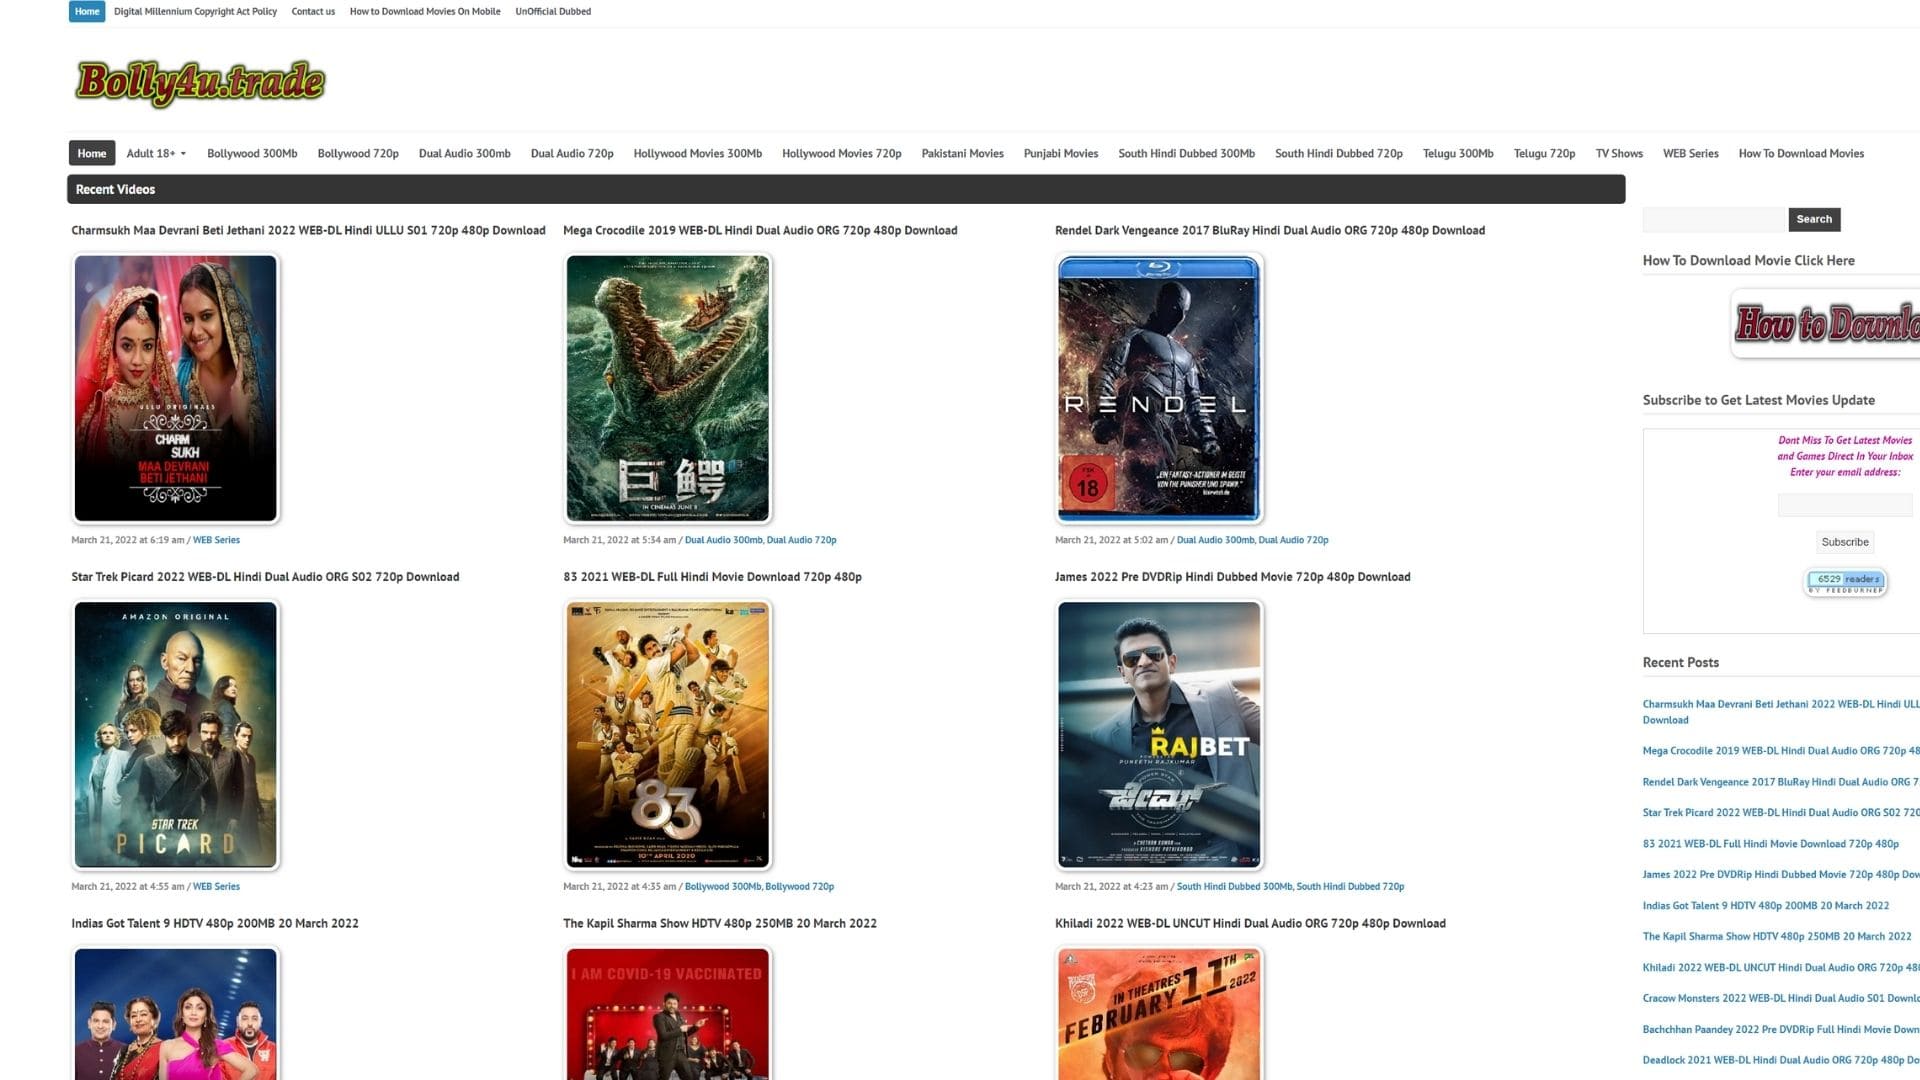
Task: Open How To Download Movies navigation item
Action: 1801,153
